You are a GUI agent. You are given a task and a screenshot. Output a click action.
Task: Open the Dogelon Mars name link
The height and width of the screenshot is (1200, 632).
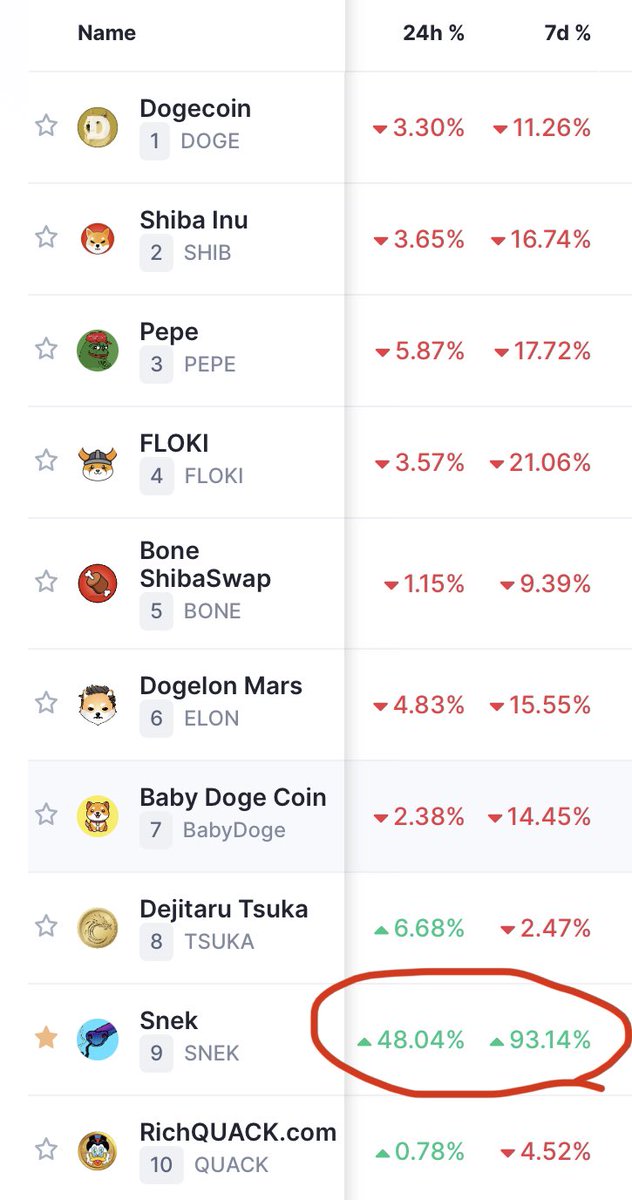221,687
